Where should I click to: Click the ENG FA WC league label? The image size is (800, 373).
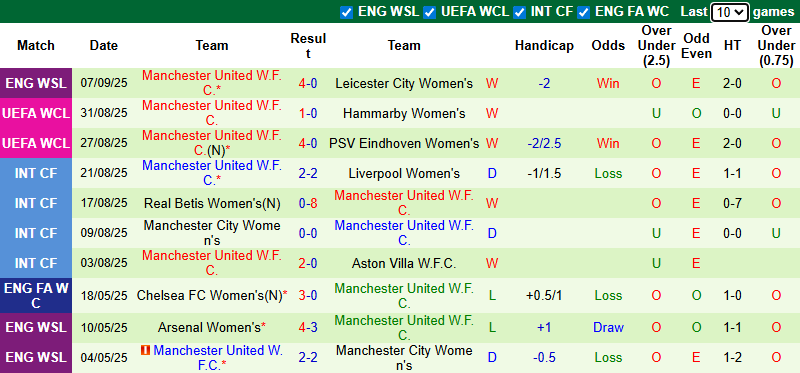[x=36, y=295]
